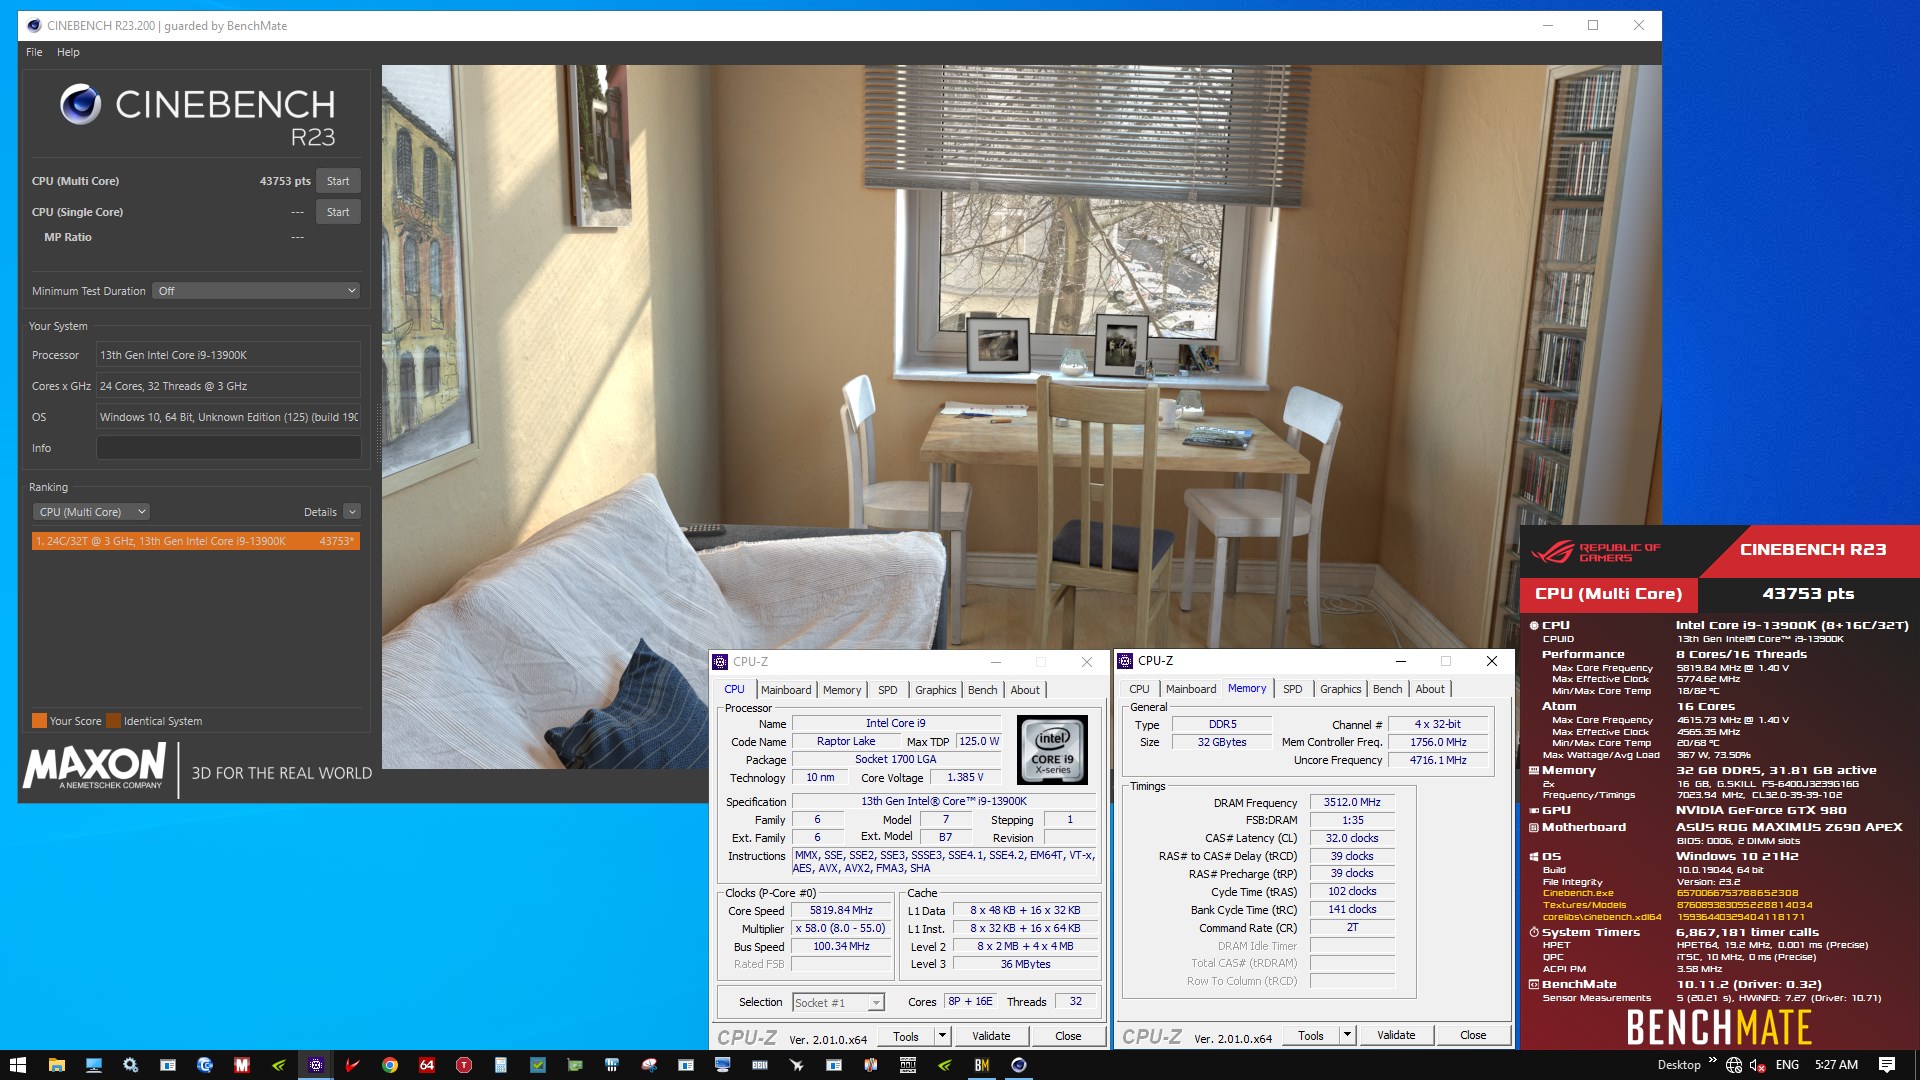Open File Explorer from taskbar
Screen dimensions: 1920x1080
pyautogui.click(x=56, y=1065)
